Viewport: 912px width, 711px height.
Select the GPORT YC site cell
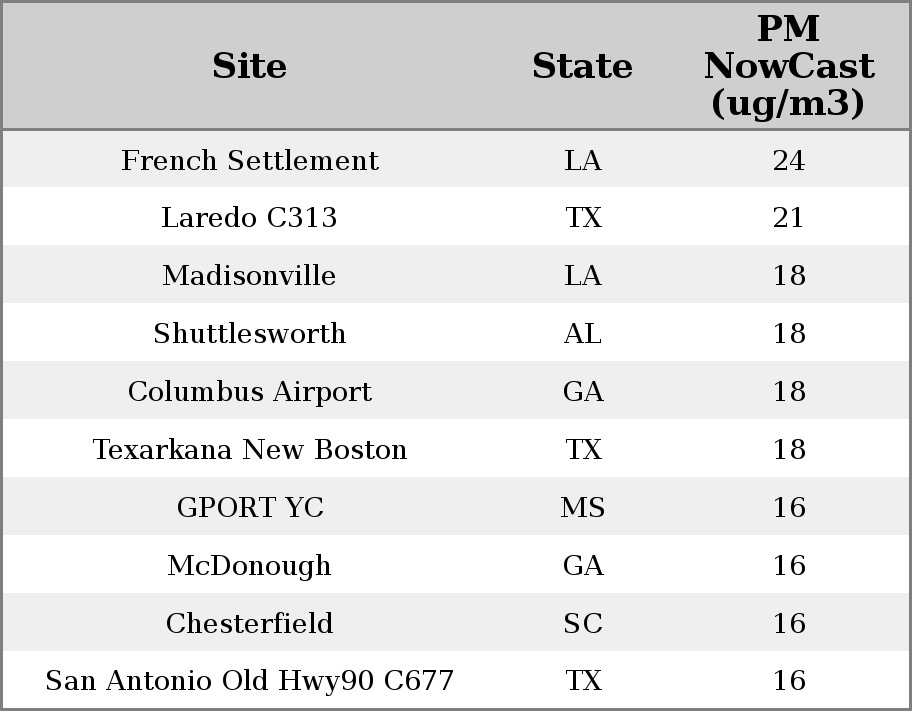point(250,507)
